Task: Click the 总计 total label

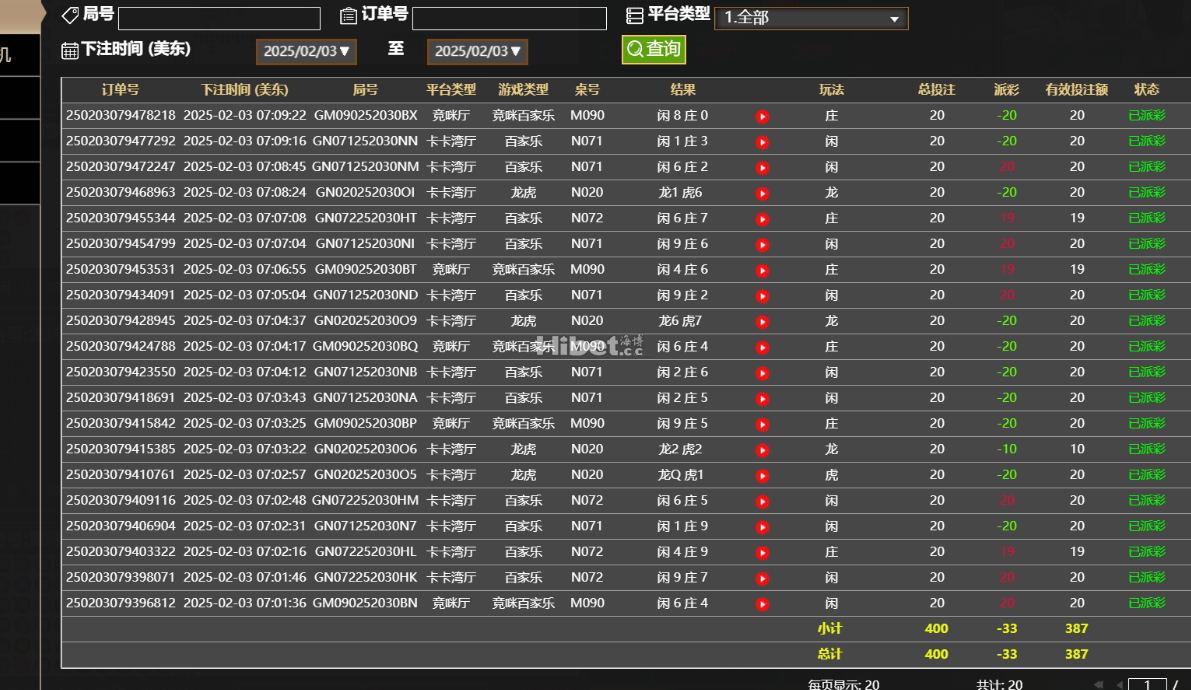Action: [x=829, y=654]
